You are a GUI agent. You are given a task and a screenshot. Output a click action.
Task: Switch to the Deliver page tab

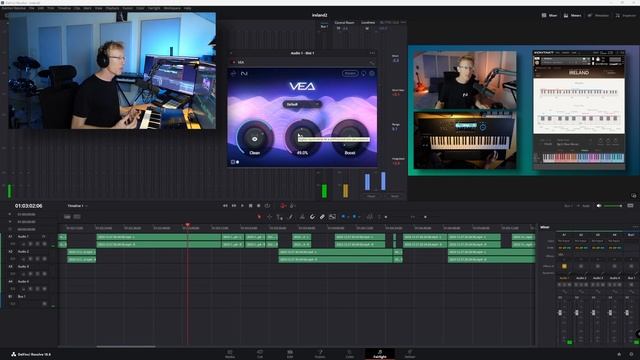(x=410, y=354)
